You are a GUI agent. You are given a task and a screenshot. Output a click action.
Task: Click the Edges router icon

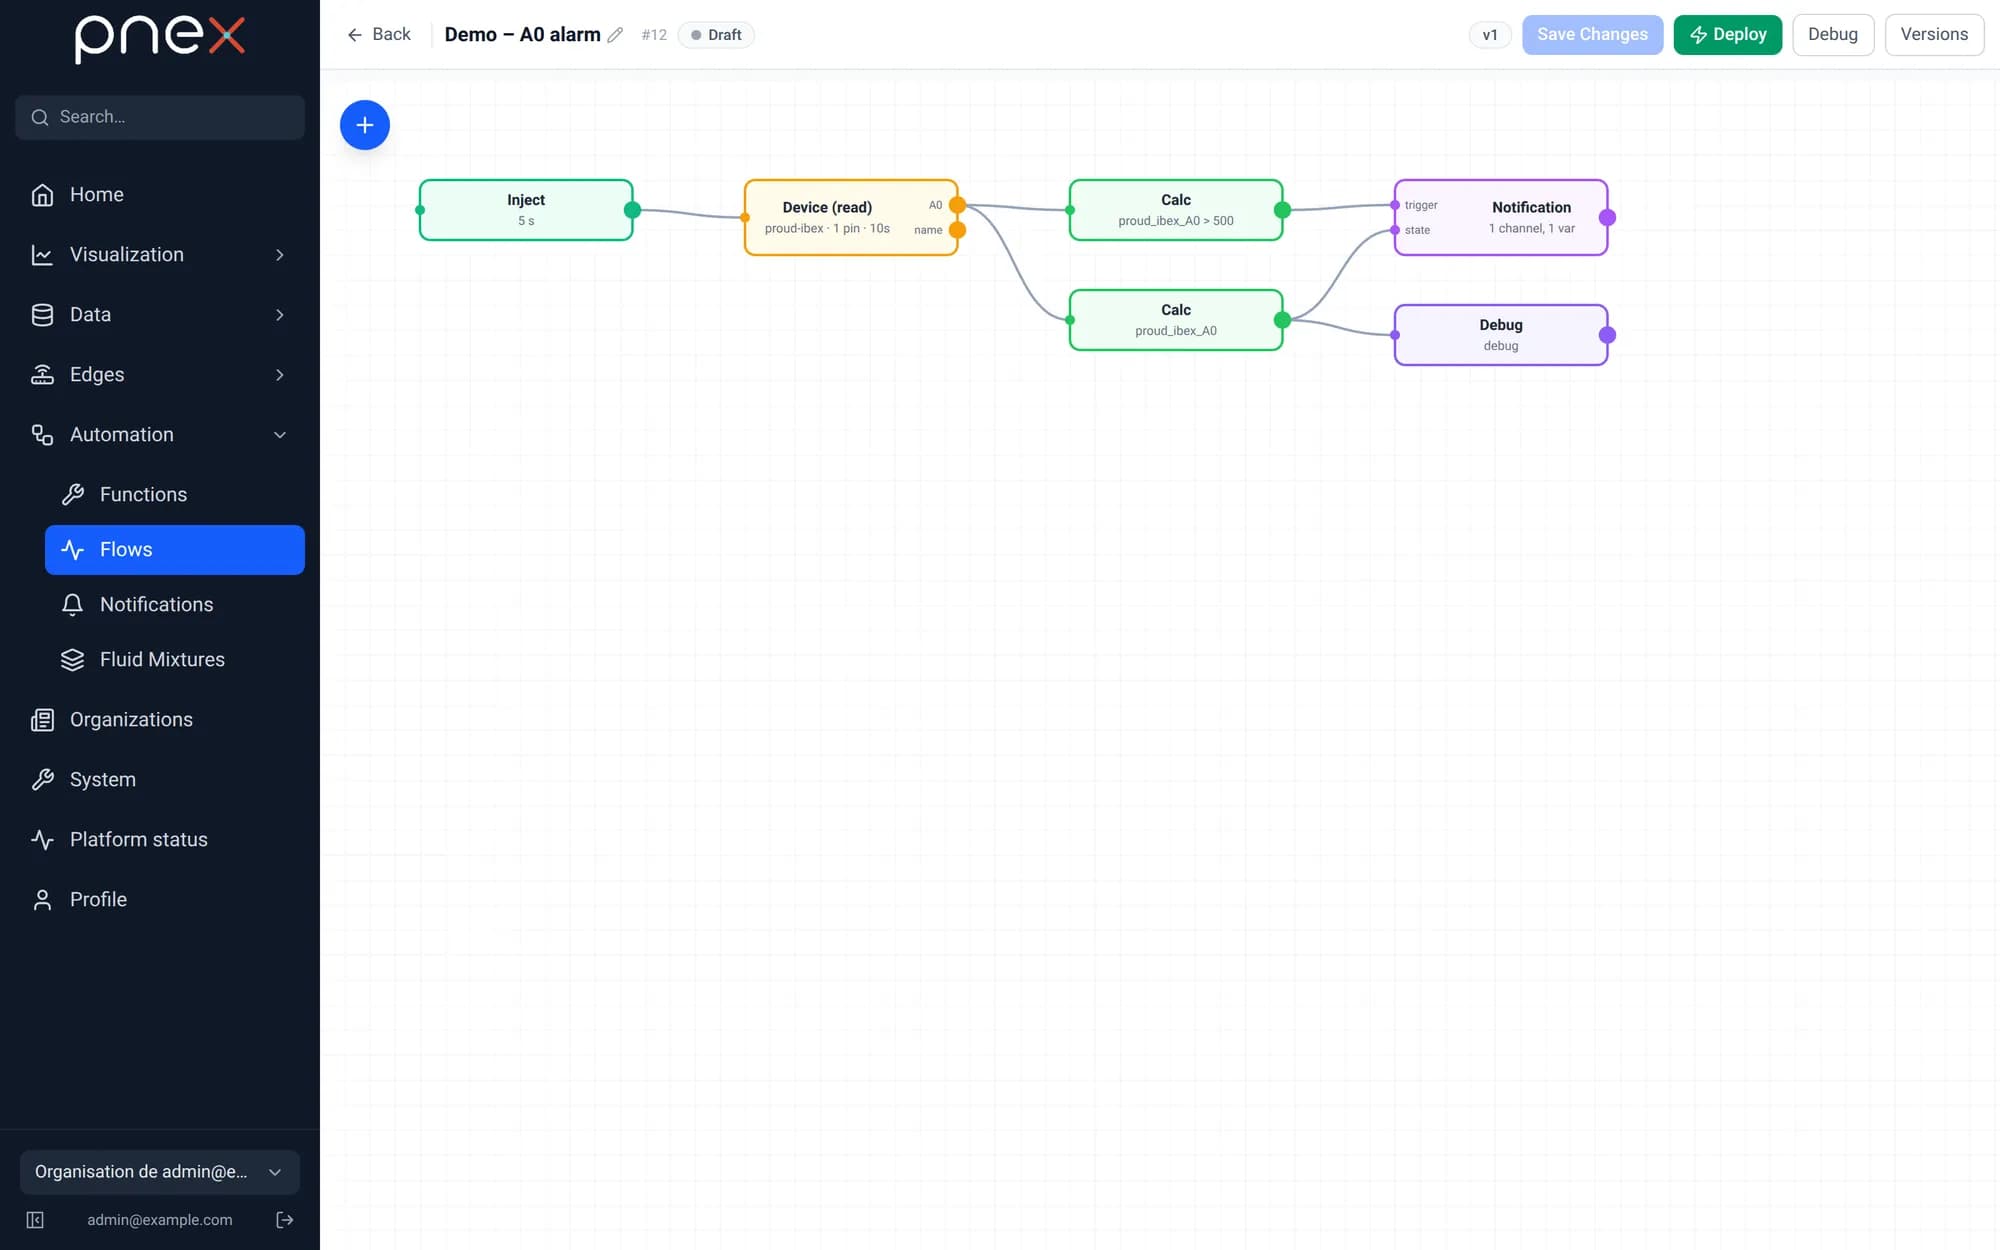[42, 375]
